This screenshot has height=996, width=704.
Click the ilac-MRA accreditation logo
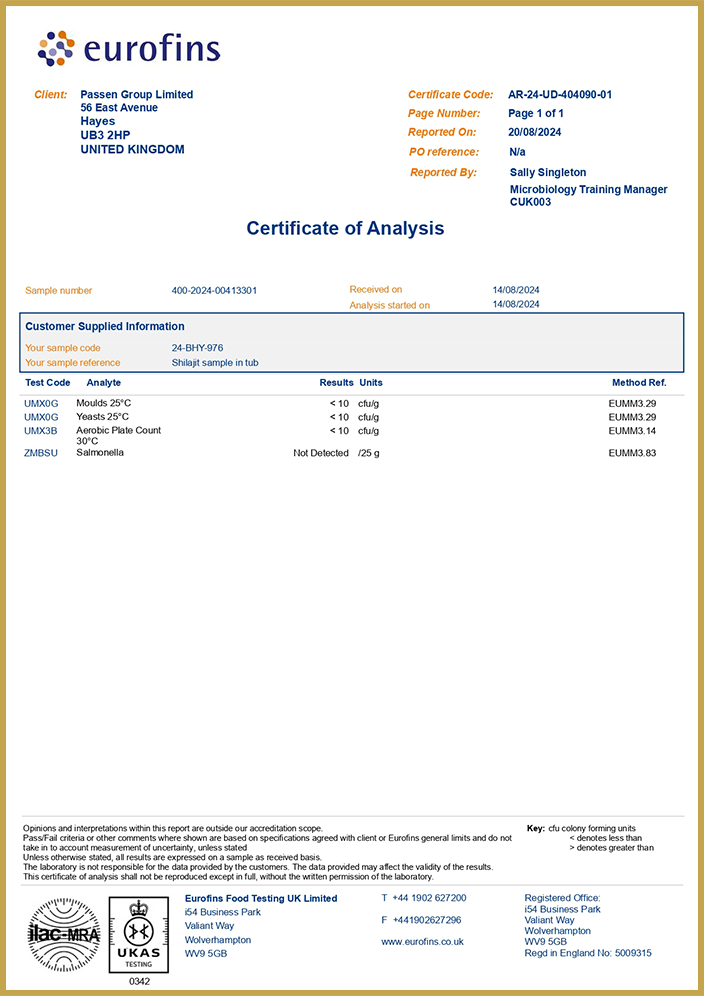coord(62,934)
